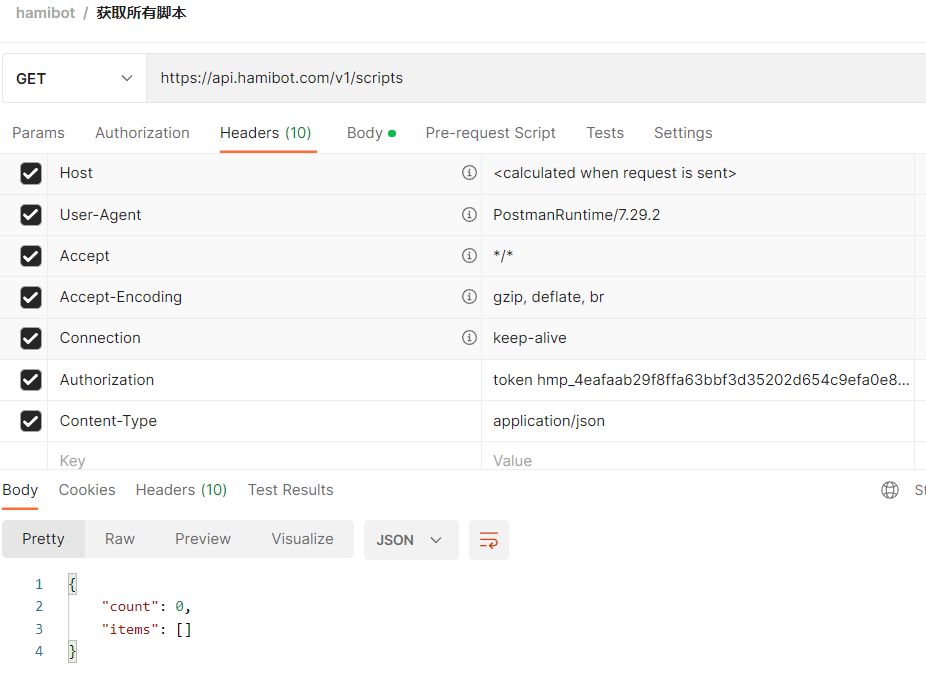Open the Pre-request Script tab

click(490, 132)
